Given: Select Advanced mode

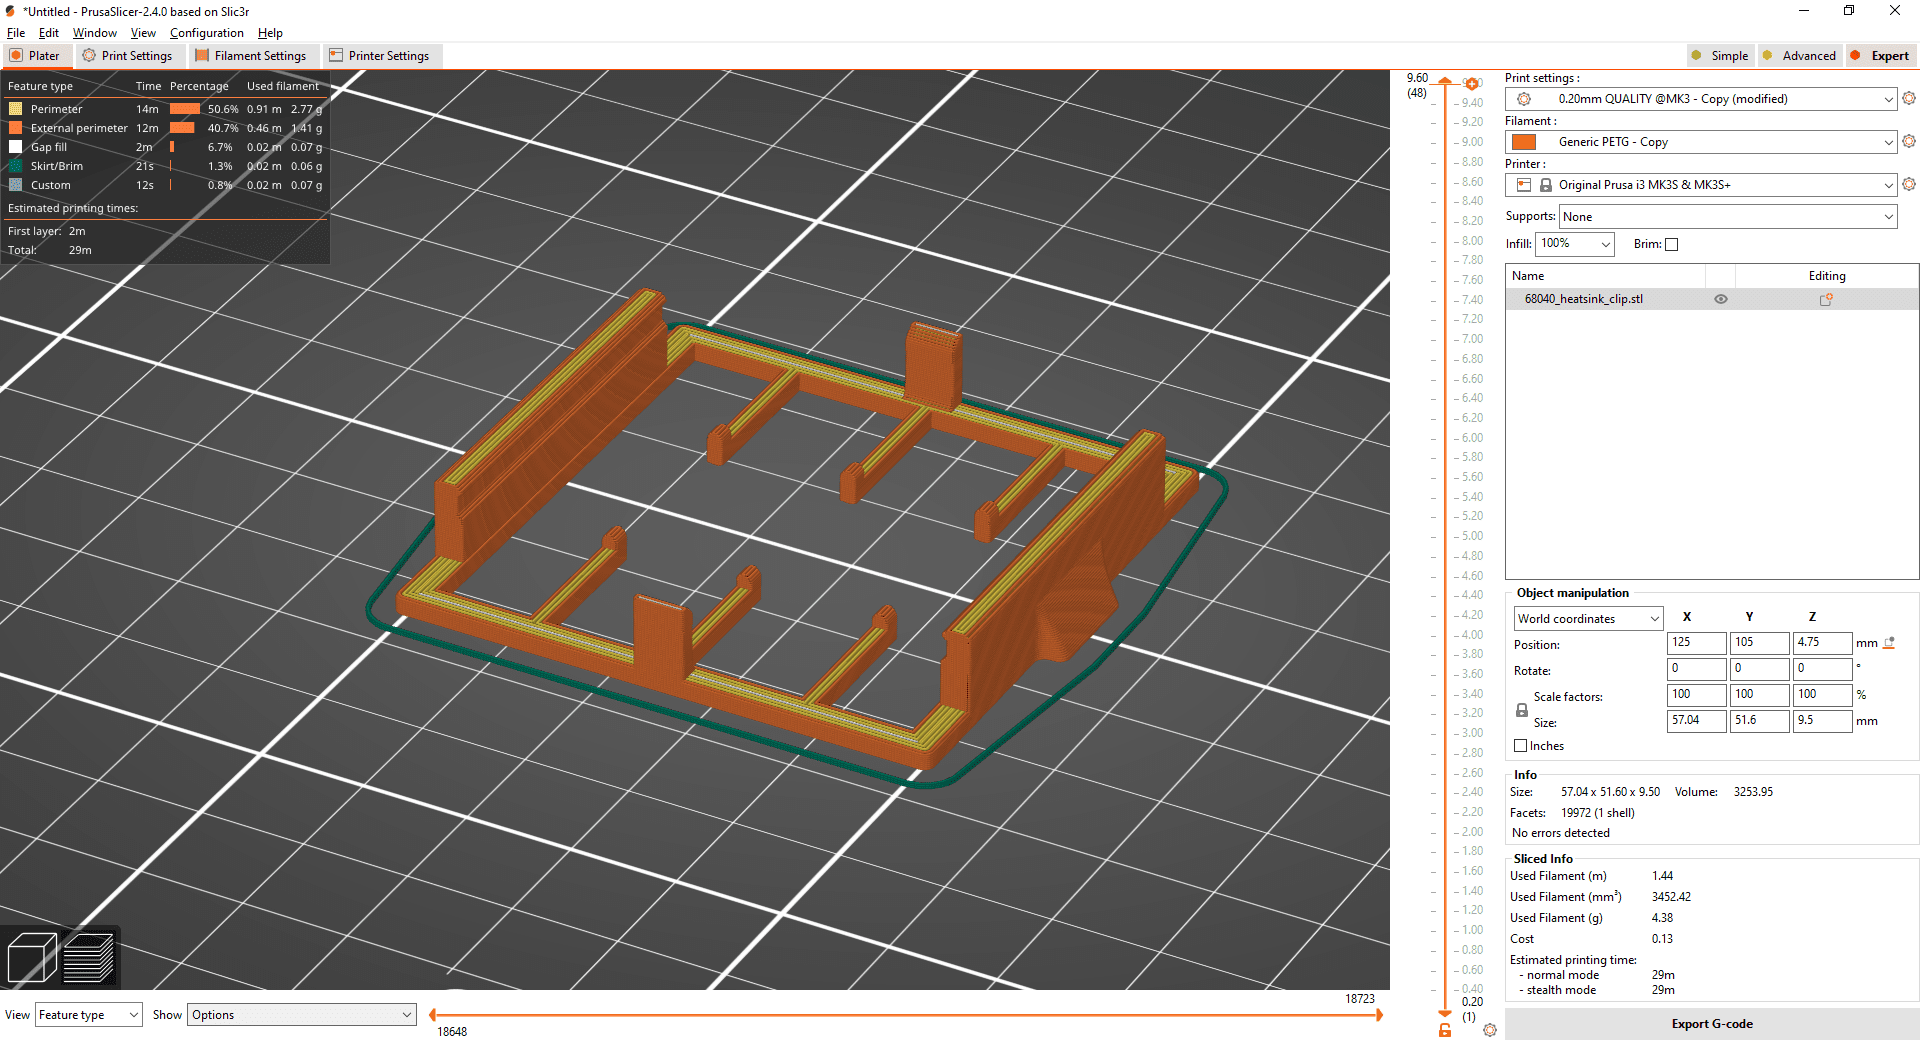Looking at the screenshot, I should point(1799,56).
